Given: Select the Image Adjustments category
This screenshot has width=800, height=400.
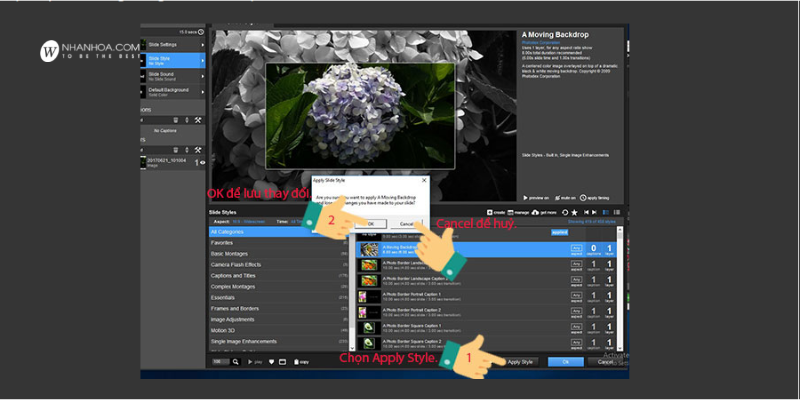Looking at the screenshot, I should [279, 320].
